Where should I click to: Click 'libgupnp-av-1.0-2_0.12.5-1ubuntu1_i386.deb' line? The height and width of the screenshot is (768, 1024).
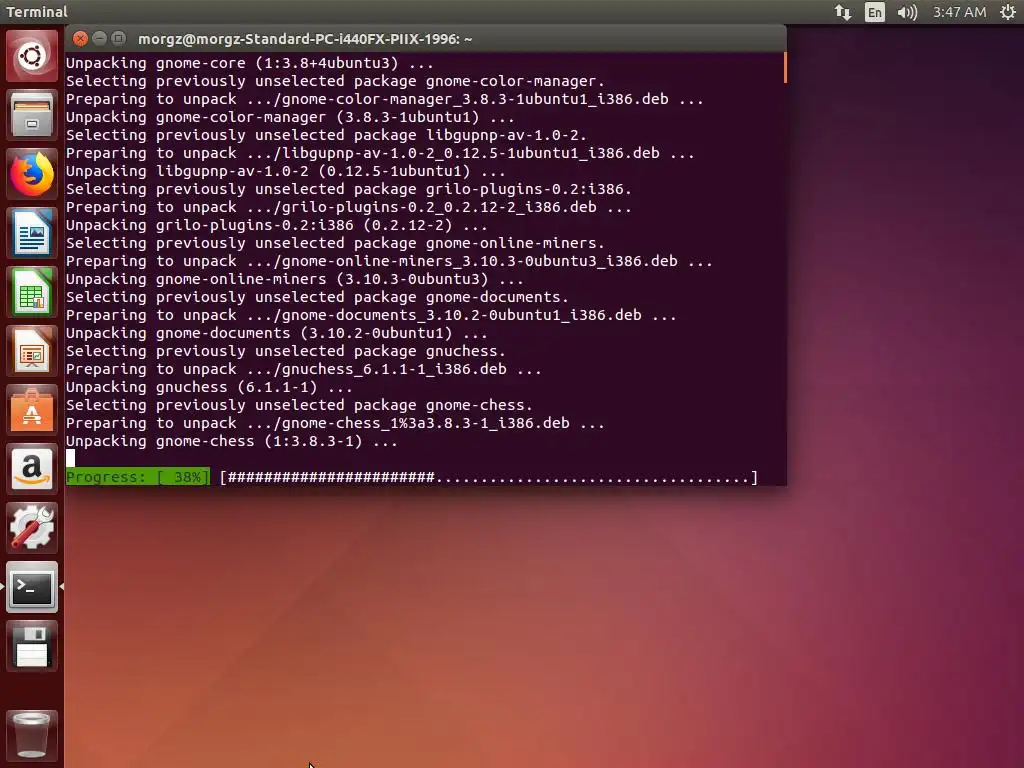tap(380, 153)
